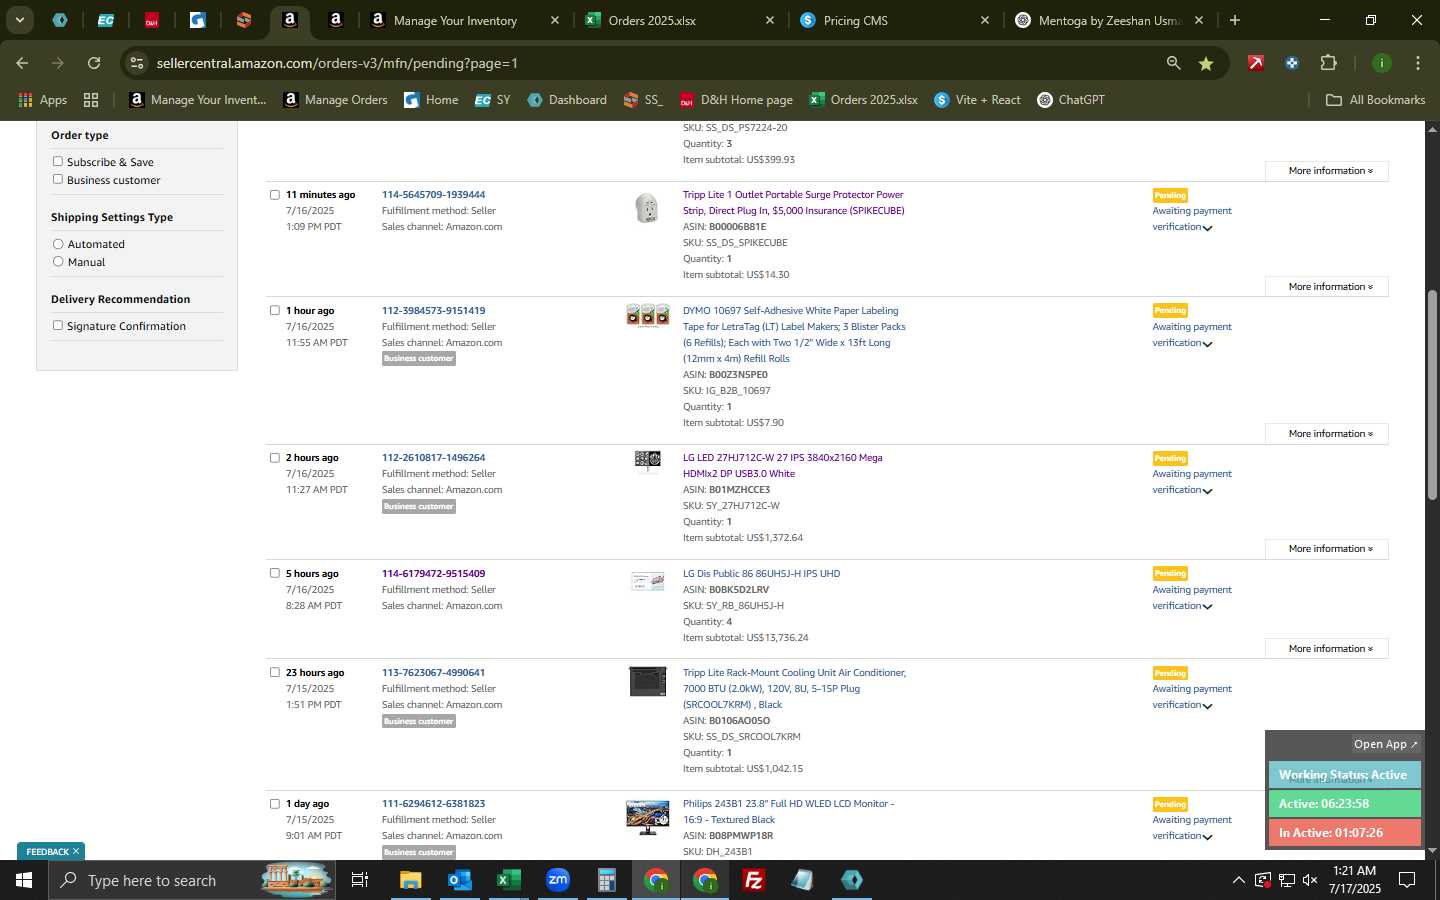Open the LG Dis Public 86 86UH5J-H product link
This screenshot has height=900, width=1440.
tap(761, 574)
